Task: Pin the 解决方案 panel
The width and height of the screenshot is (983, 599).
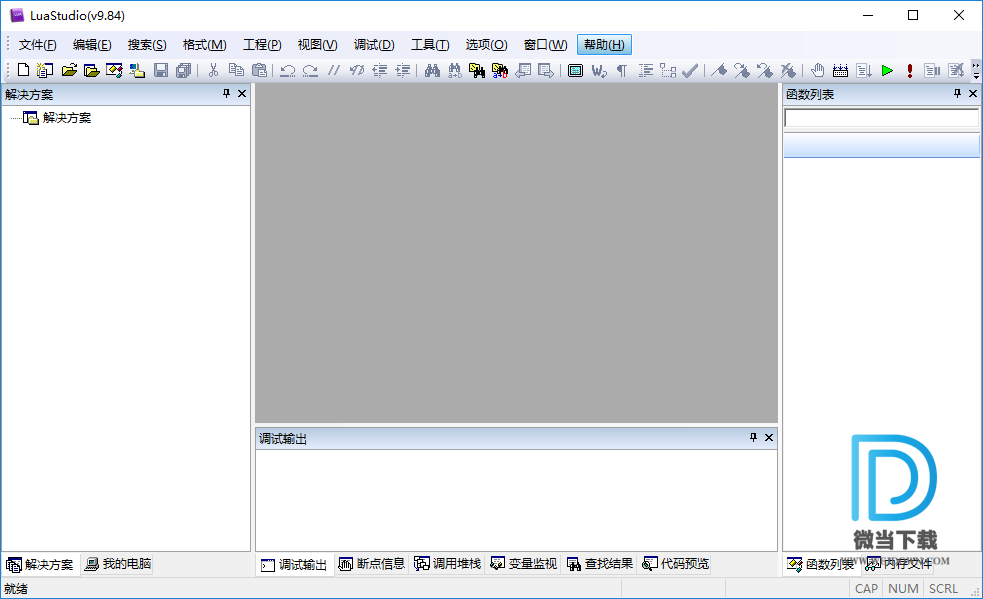Action: click(226, 93)
